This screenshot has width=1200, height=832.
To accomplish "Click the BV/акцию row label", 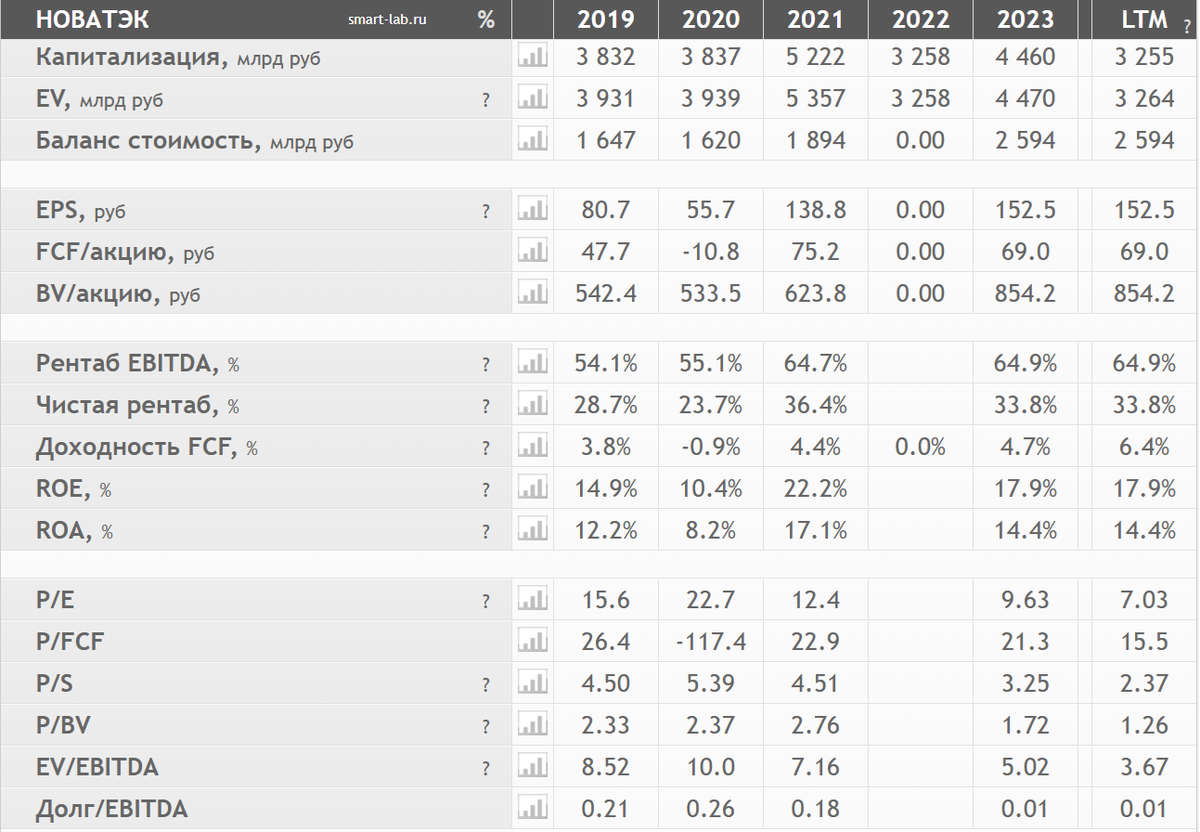I will 118,295.
